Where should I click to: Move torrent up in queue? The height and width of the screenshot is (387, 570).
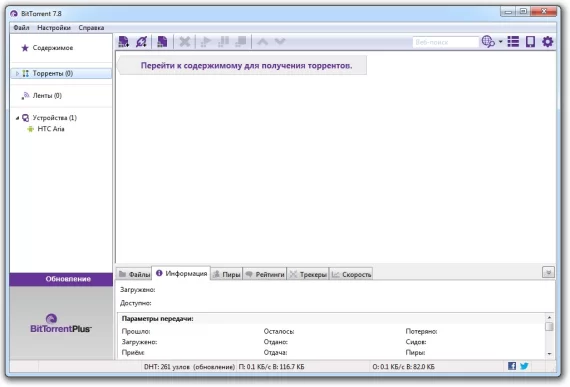tap(262, 42)
